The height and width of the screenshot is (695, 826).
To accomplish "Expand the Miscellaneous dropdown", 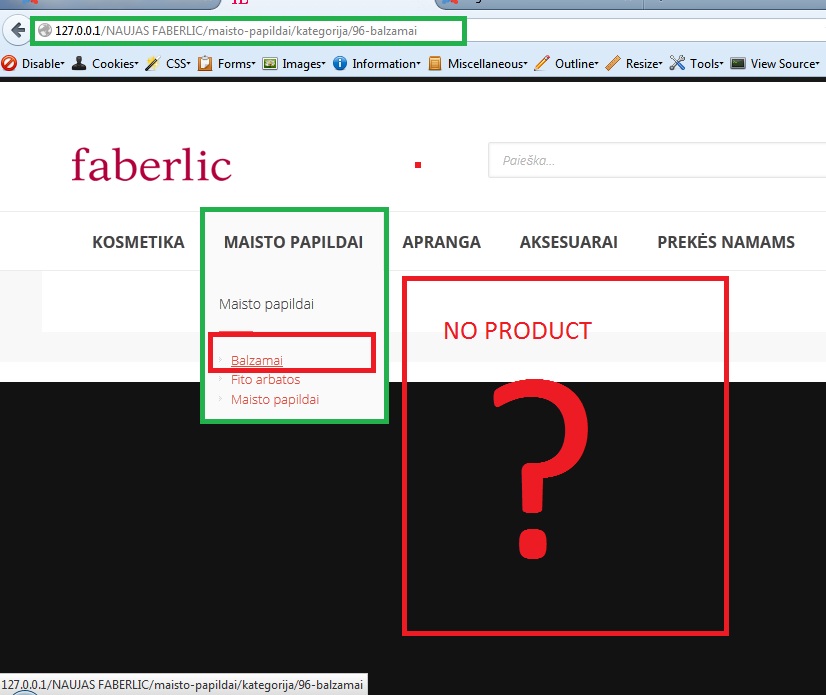I will point(488,64).
